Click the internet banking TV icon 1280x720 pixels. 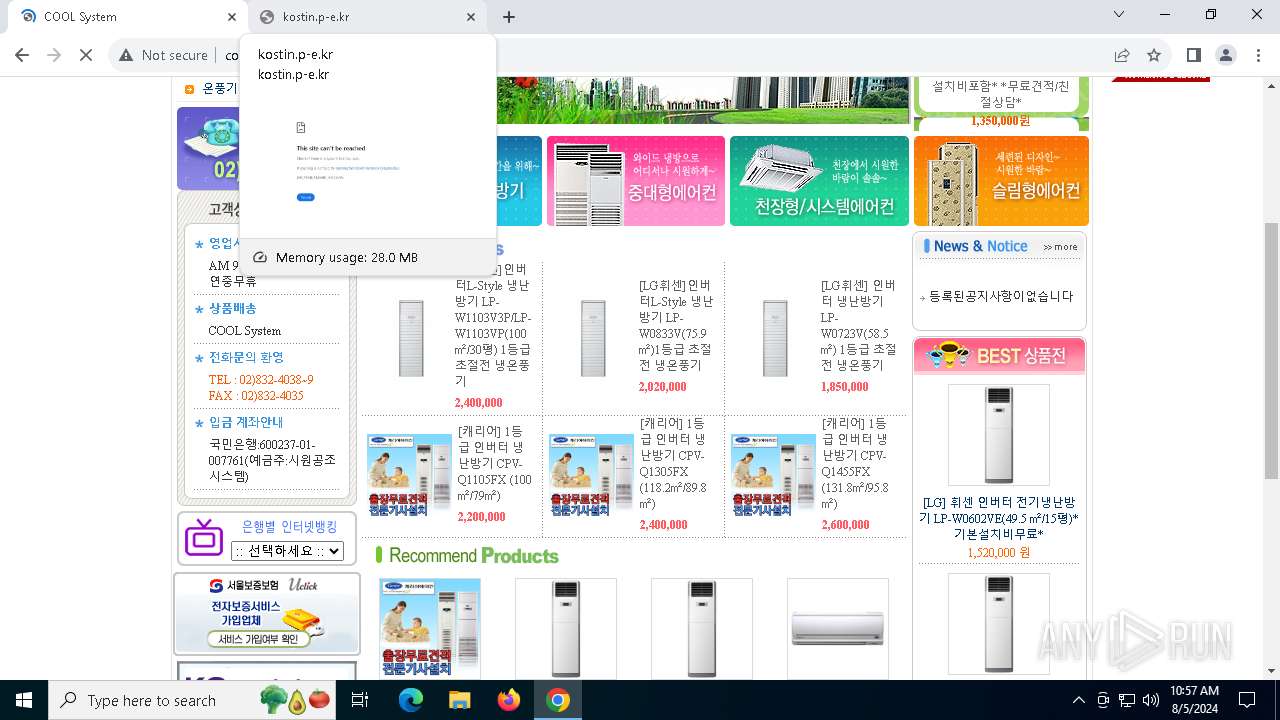click(x=204, y=537)
